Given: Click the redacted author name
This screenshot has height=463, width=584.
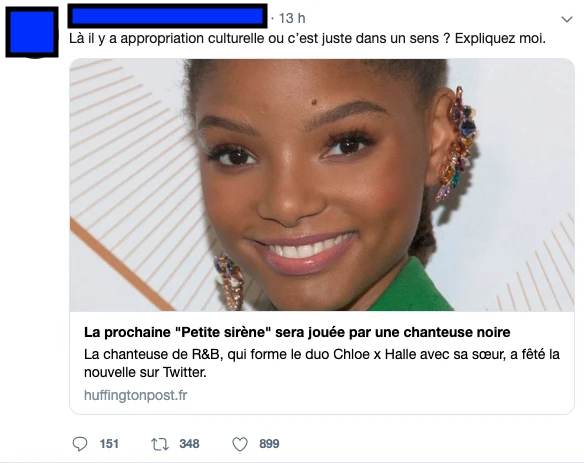Looking at the screenshot, I should pos(167,16).
